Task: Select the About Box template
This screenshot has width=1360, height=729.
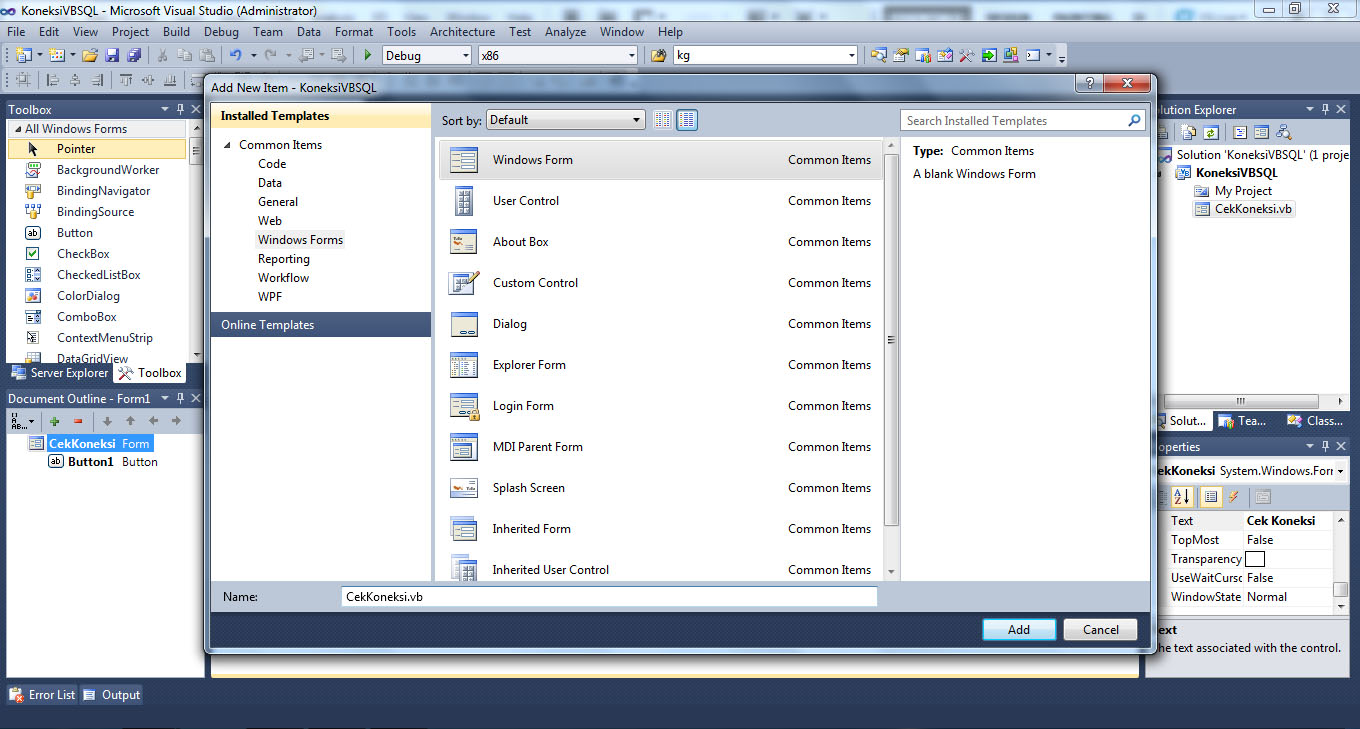Action: [660, 242]
